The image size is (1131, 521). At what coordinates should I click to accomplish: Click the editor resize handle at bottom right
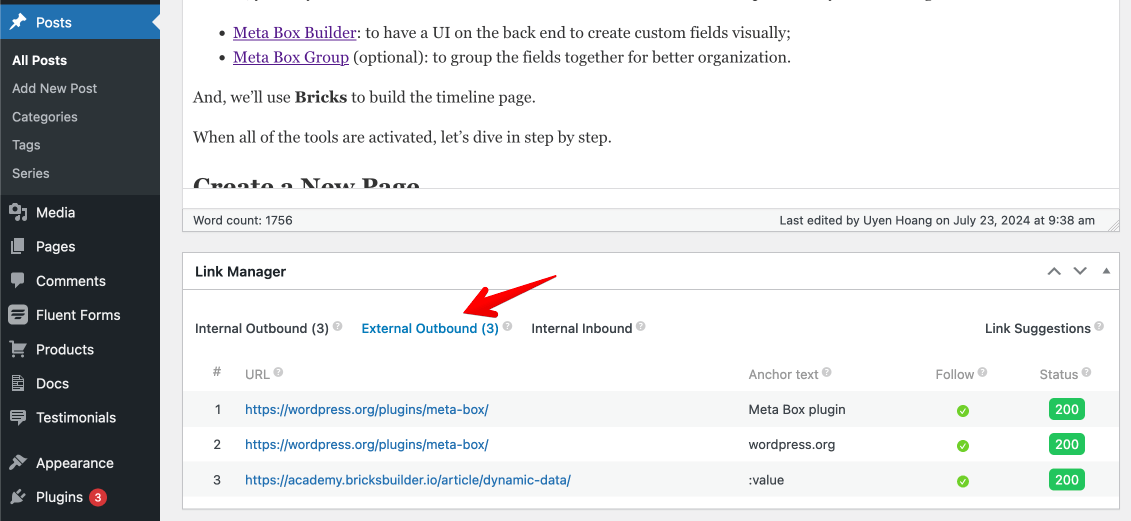tap(1113, 225)
